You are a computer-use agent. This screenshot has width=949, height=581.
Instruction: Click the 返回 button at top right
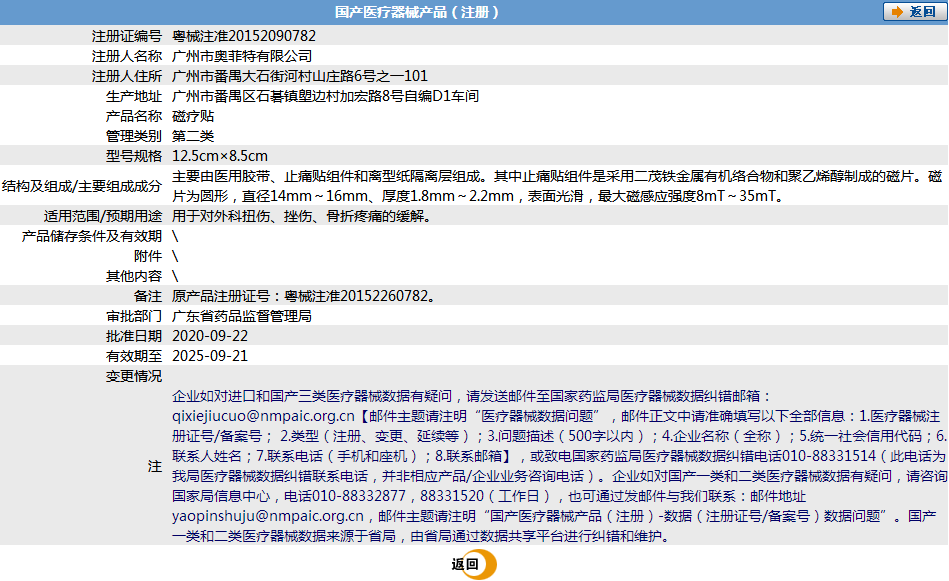coord(915,11)
